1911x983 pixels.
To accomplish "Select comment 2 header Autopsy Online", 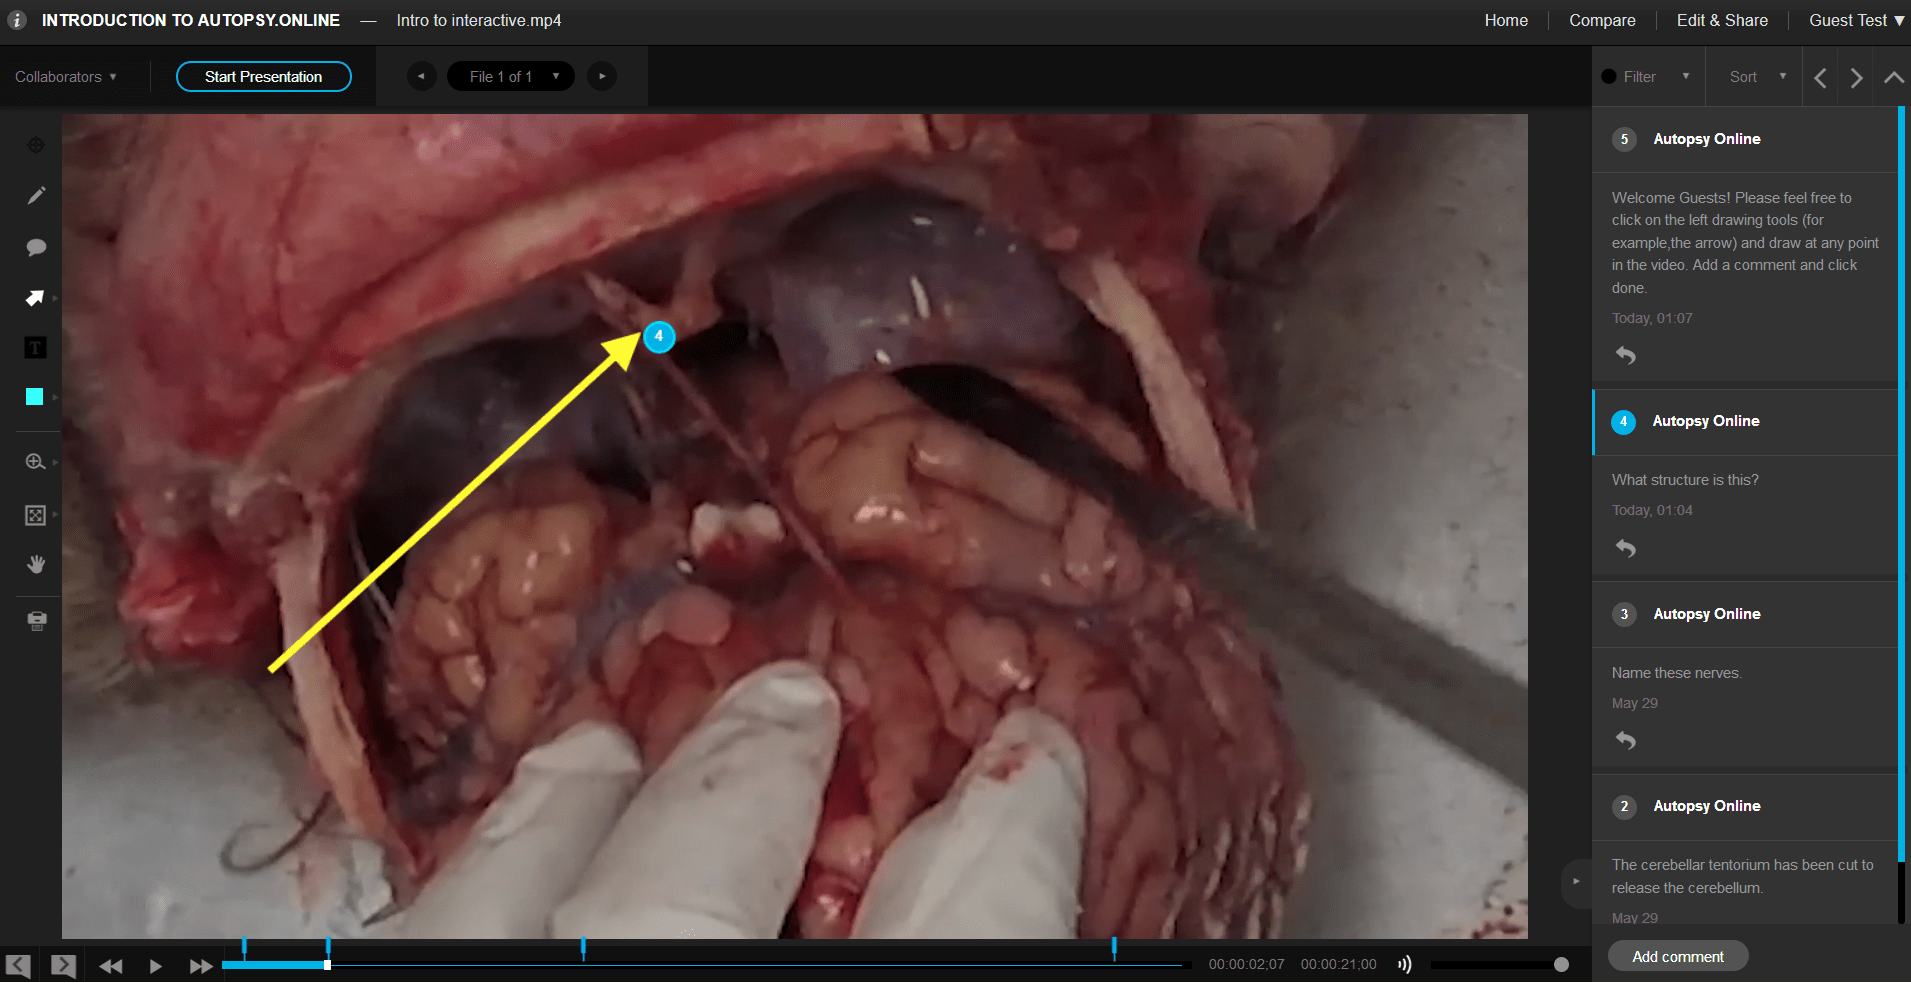I will tap(1745, 806).
